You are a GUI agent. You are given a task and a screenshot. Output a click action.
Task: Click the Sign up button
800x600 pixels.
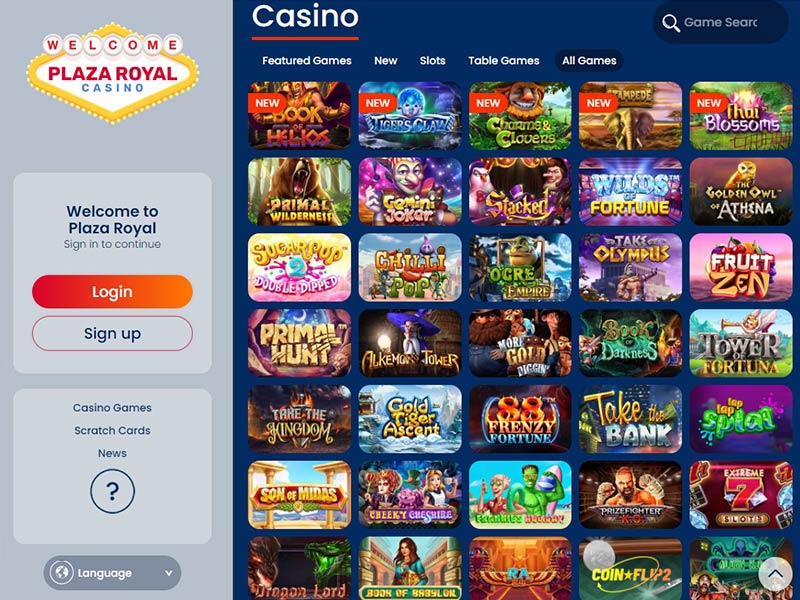coord(112,334)
